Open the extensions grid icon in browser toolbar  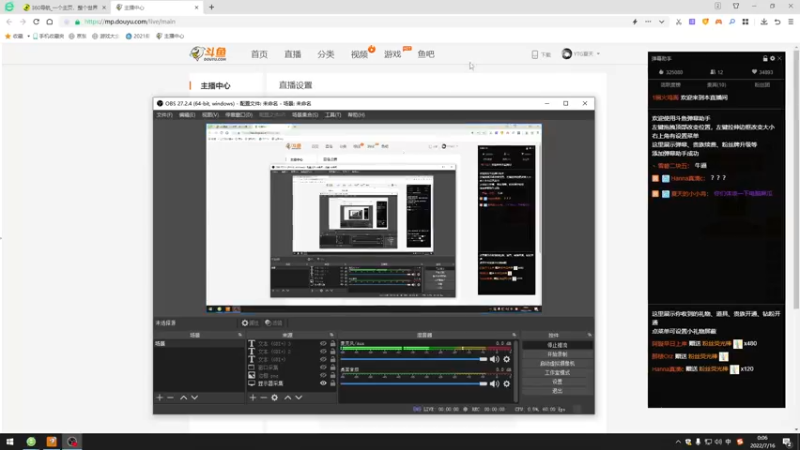click(x=745, y=22)
